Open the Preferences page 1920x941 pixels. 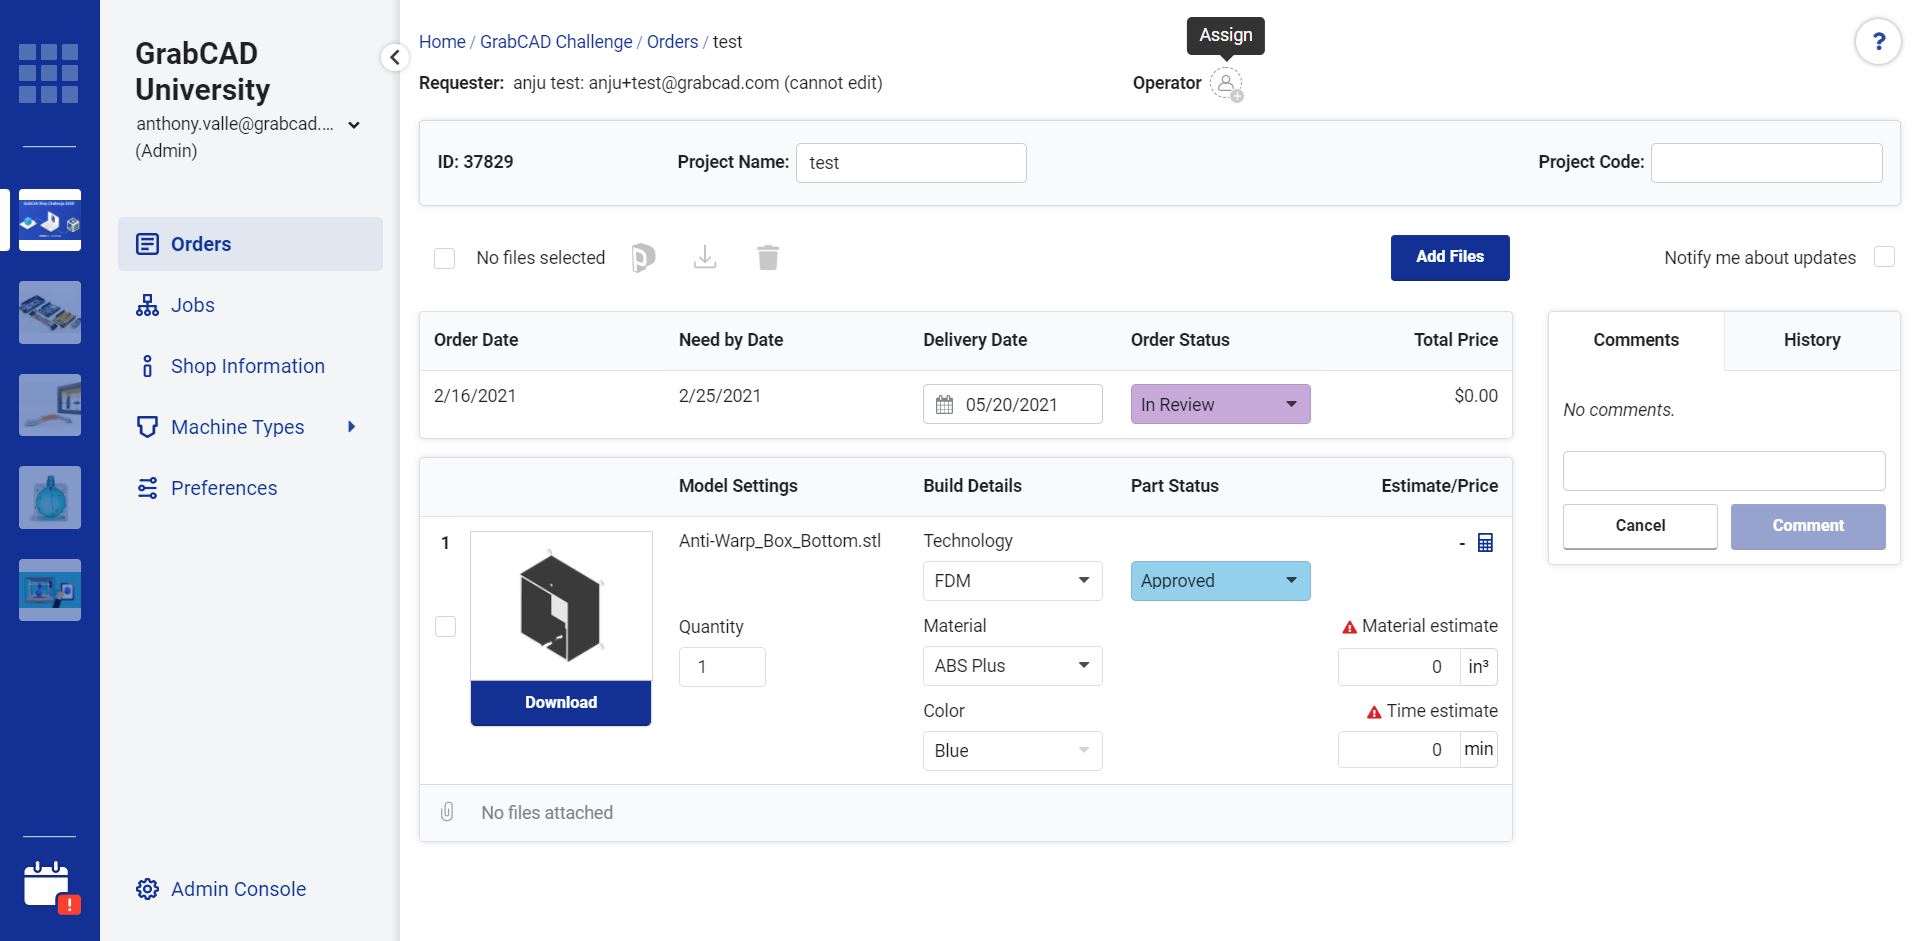(223, 488)
